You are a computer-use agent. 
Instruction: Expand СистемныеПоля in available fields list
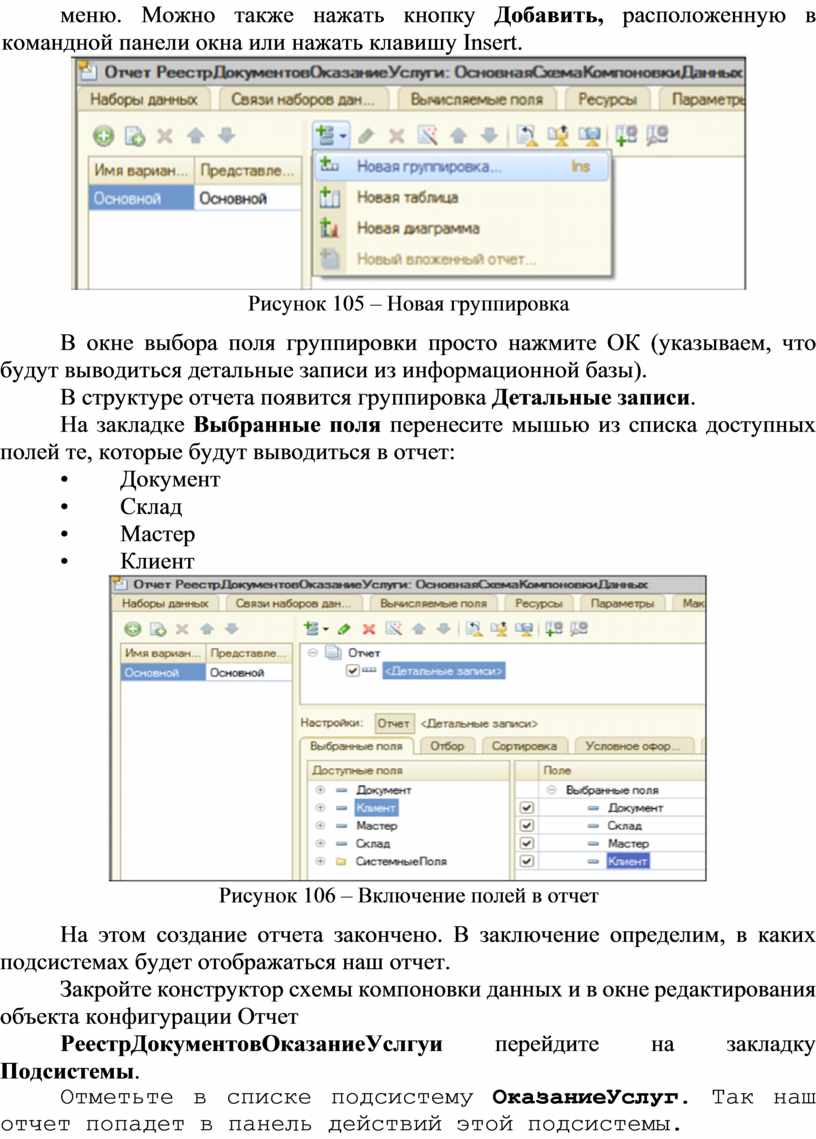click(320, 862)
